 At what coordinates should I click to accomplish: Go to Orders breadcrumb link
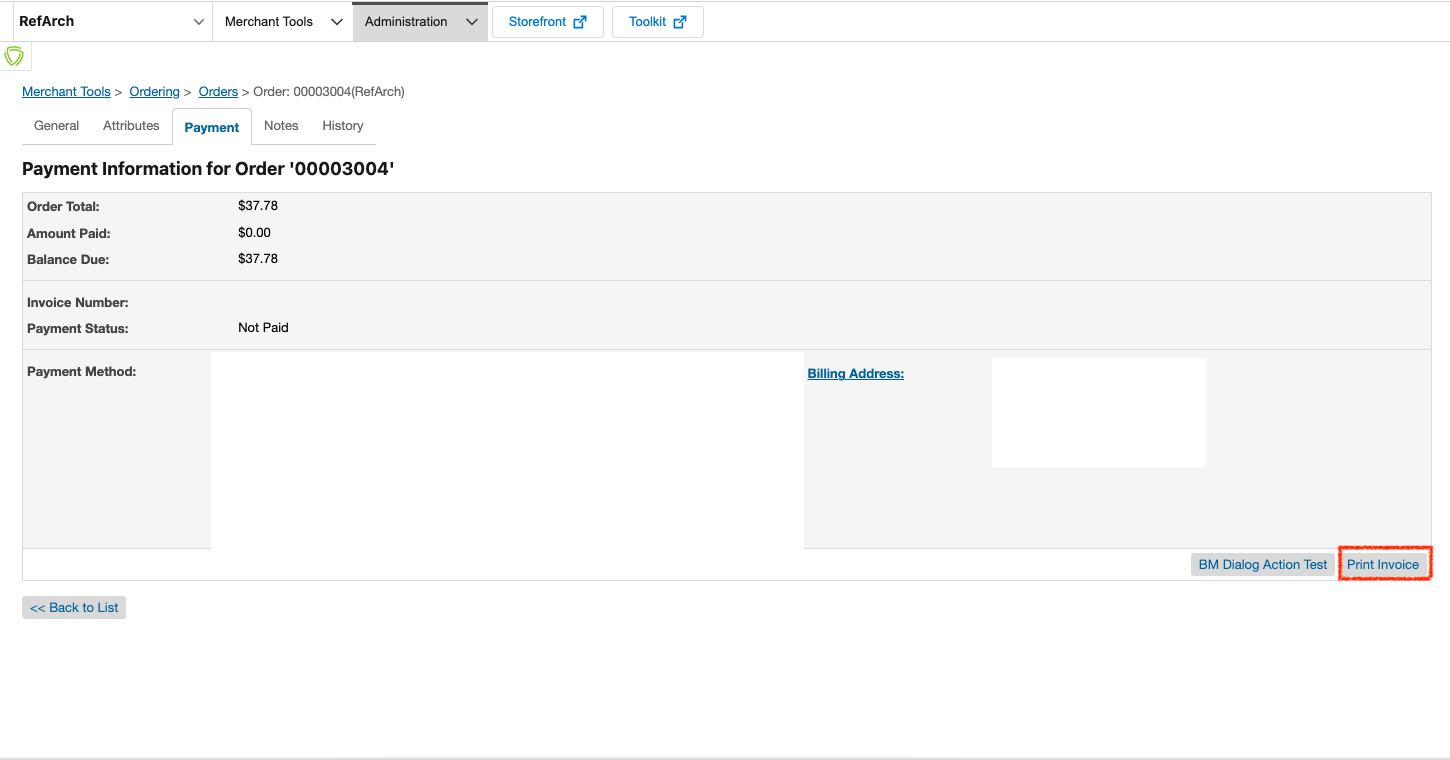click(x=218, y=92)
